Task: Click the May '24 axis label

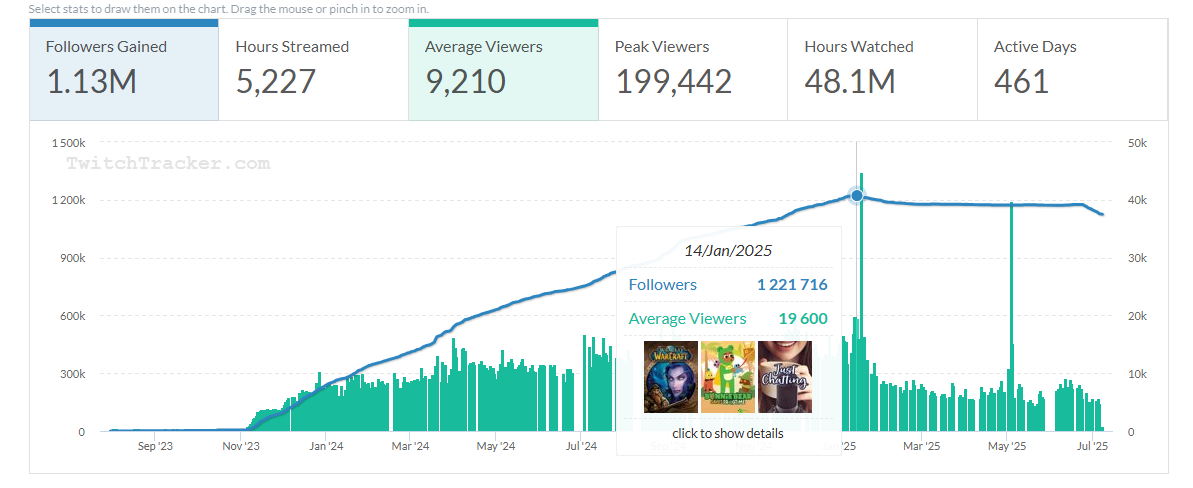Action: tap(497, 446)
